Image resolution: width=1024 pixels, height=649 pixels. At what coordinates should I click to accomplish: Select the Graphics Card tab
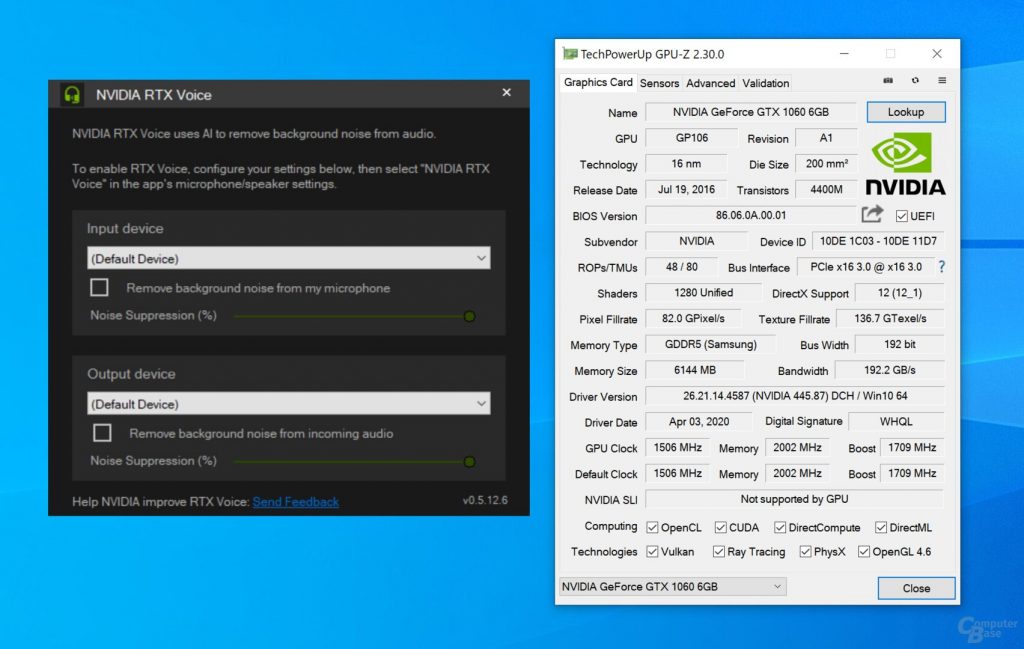tap(598, 82)
